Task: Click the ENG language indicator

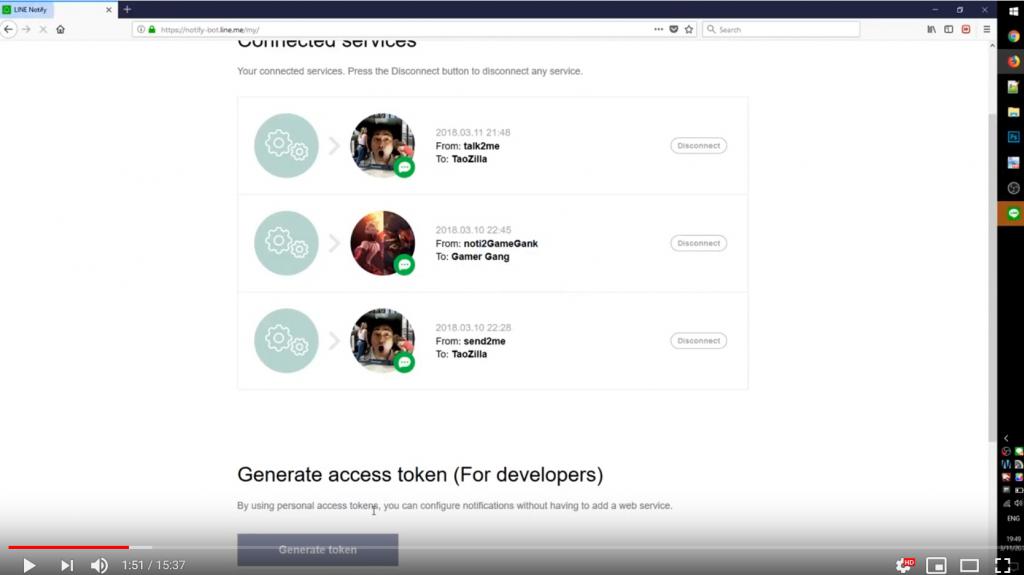Action: (x=1013, y=518)
